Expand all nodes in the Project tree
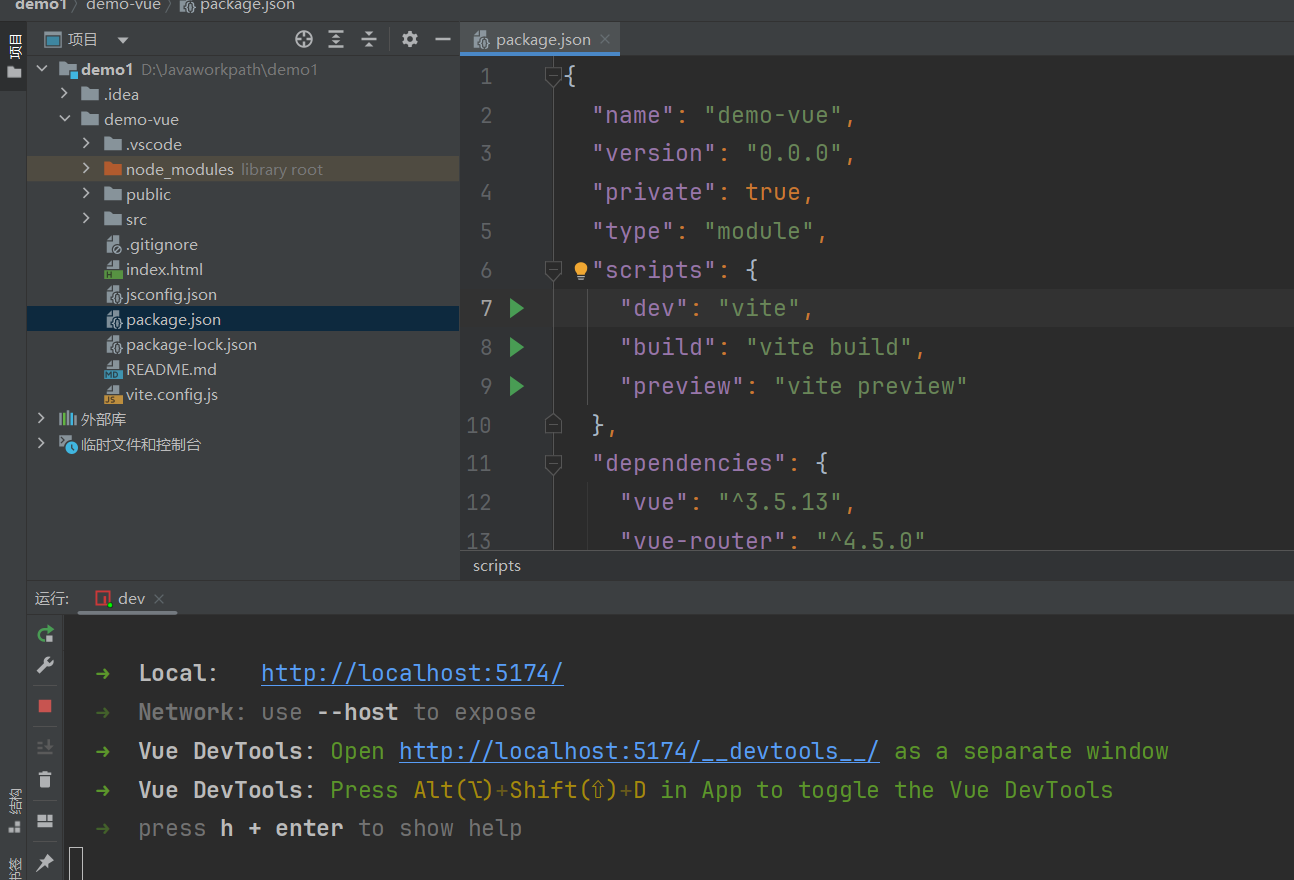Image resolution: width=1294 pixels, height=880 pixels. (336, 39)
